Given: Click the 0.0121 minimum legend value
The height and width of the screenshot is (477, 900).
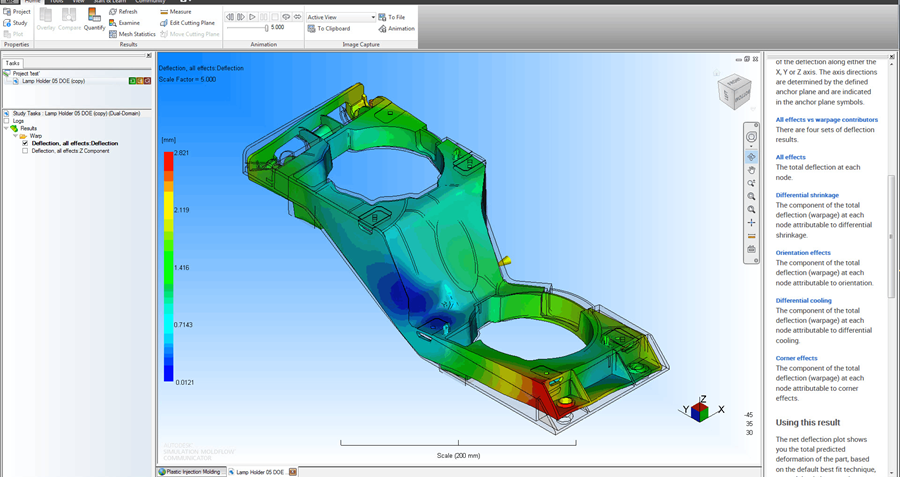Looking at the screenshot, I should pos(184,382).
